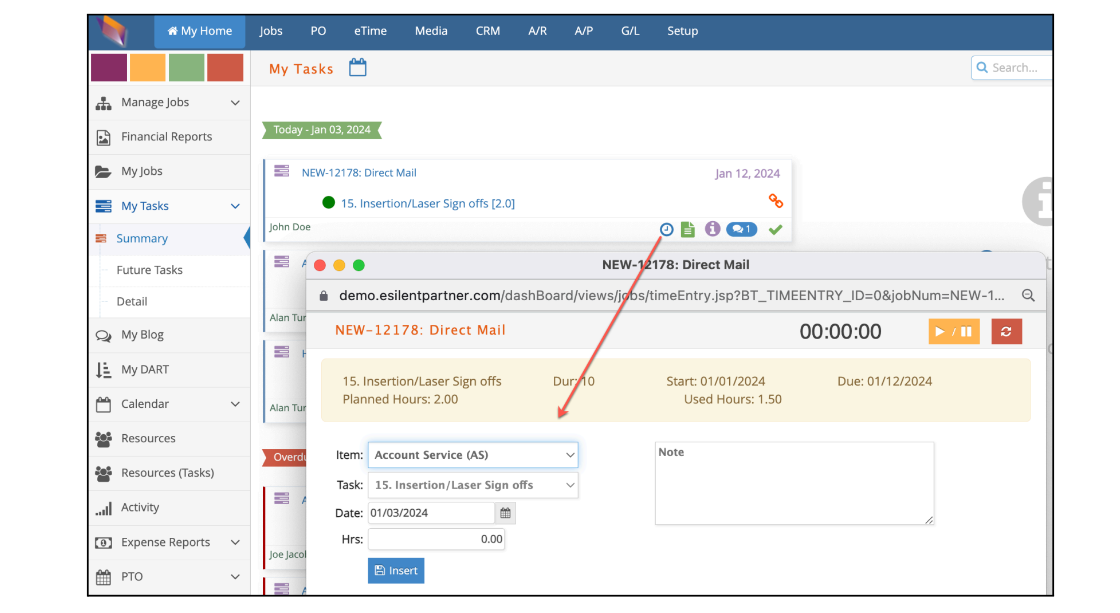1120x613 pixels.
Task: Open the green document icon on Direct Mail task
Action: click(x=688, y=229)
